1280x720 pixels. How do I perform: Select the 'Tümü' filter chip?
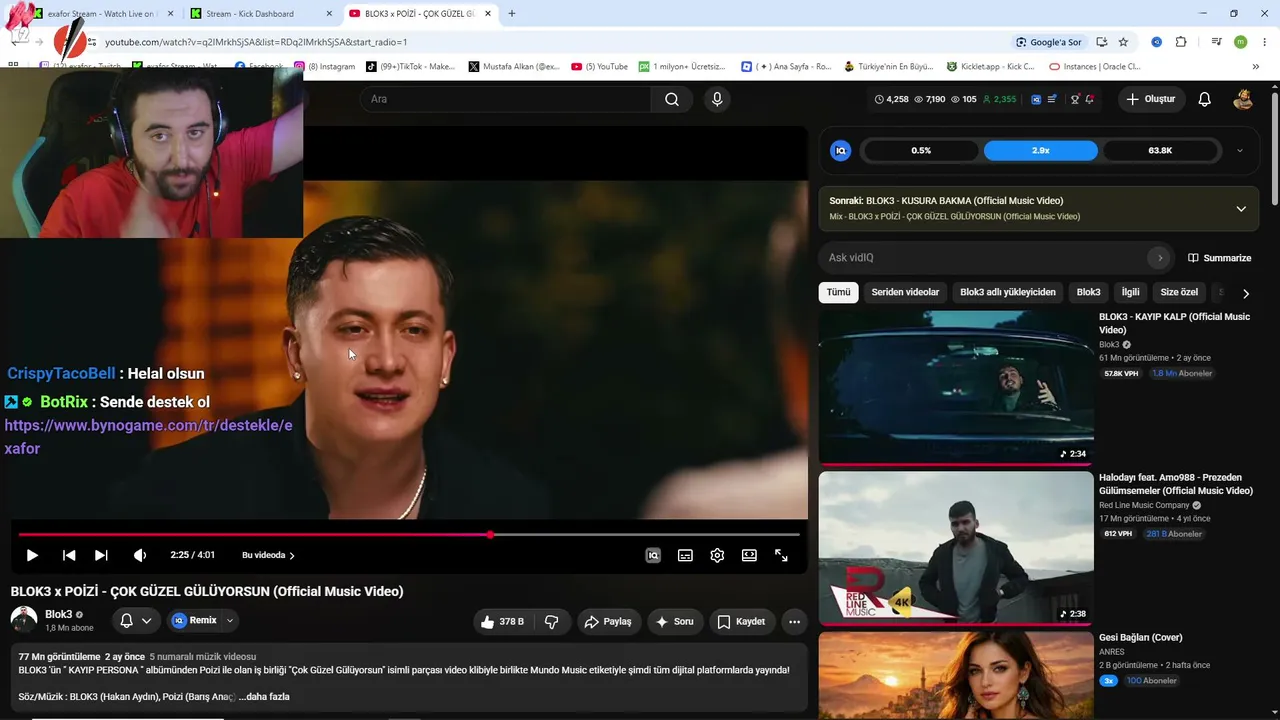838,292
